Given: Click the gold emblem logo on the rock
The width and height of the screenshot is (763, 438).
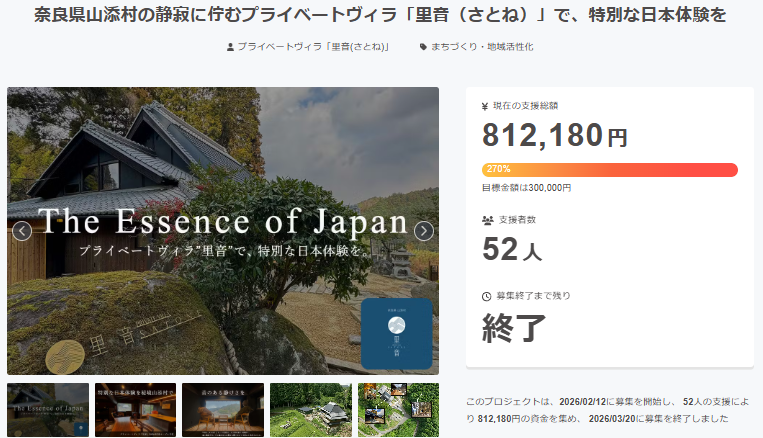Looking at the screenshot, I should 64,354.
